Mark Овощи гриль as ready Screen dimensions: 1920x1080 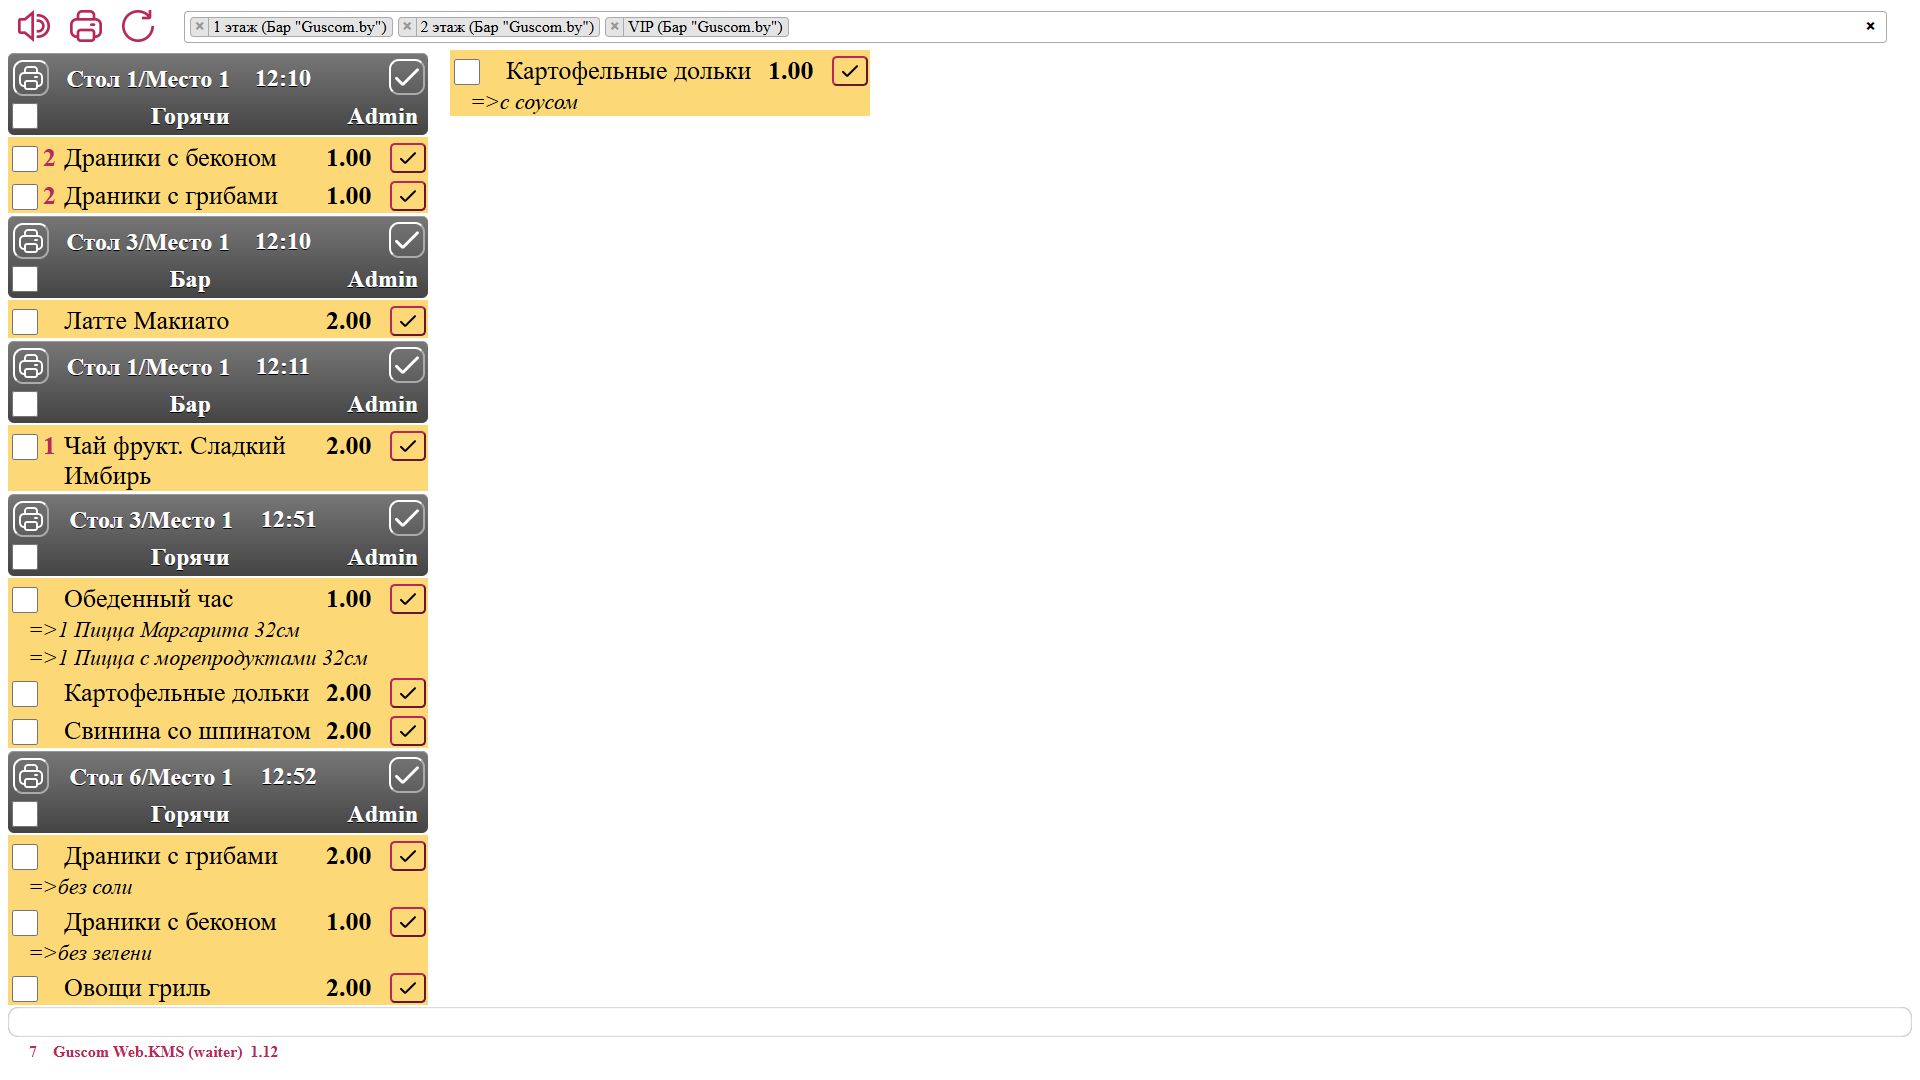pos(407,988)
